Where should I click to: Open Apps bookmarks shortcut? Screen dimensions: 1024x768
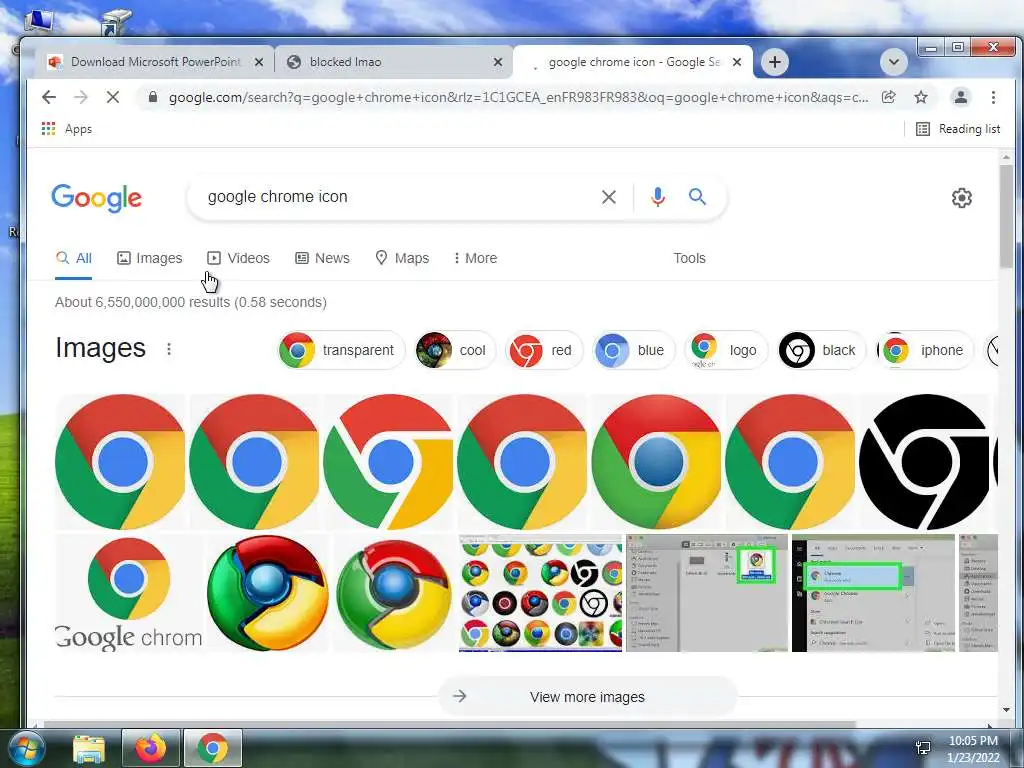click(x=67, y=129)
